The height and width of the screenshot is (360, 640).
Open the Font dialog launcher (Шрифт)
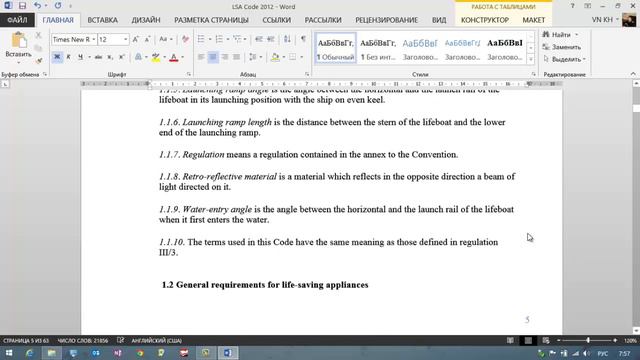click(x=189, y=74)
